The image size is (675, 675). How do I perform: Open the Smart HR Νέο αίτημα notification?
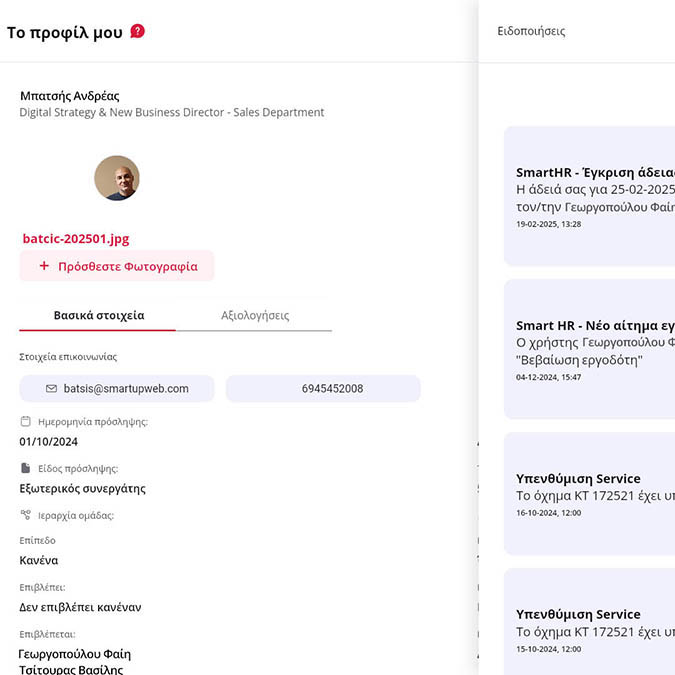click(x=590, y=349)
